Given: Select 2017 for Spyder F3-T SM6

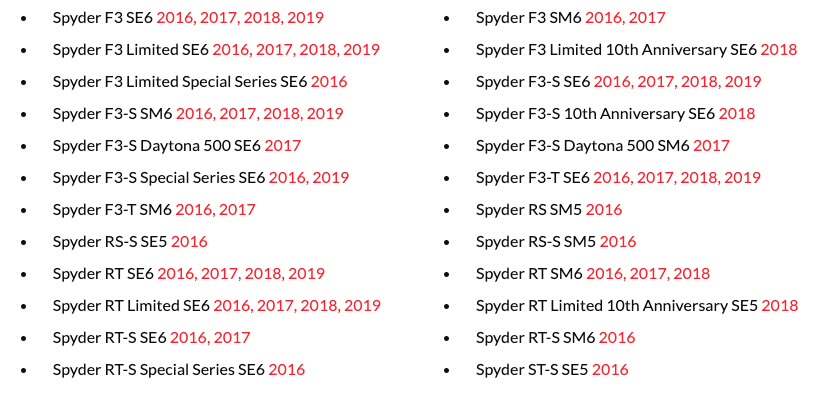Looking at the screenshot, I should click(x=237, y=210).
